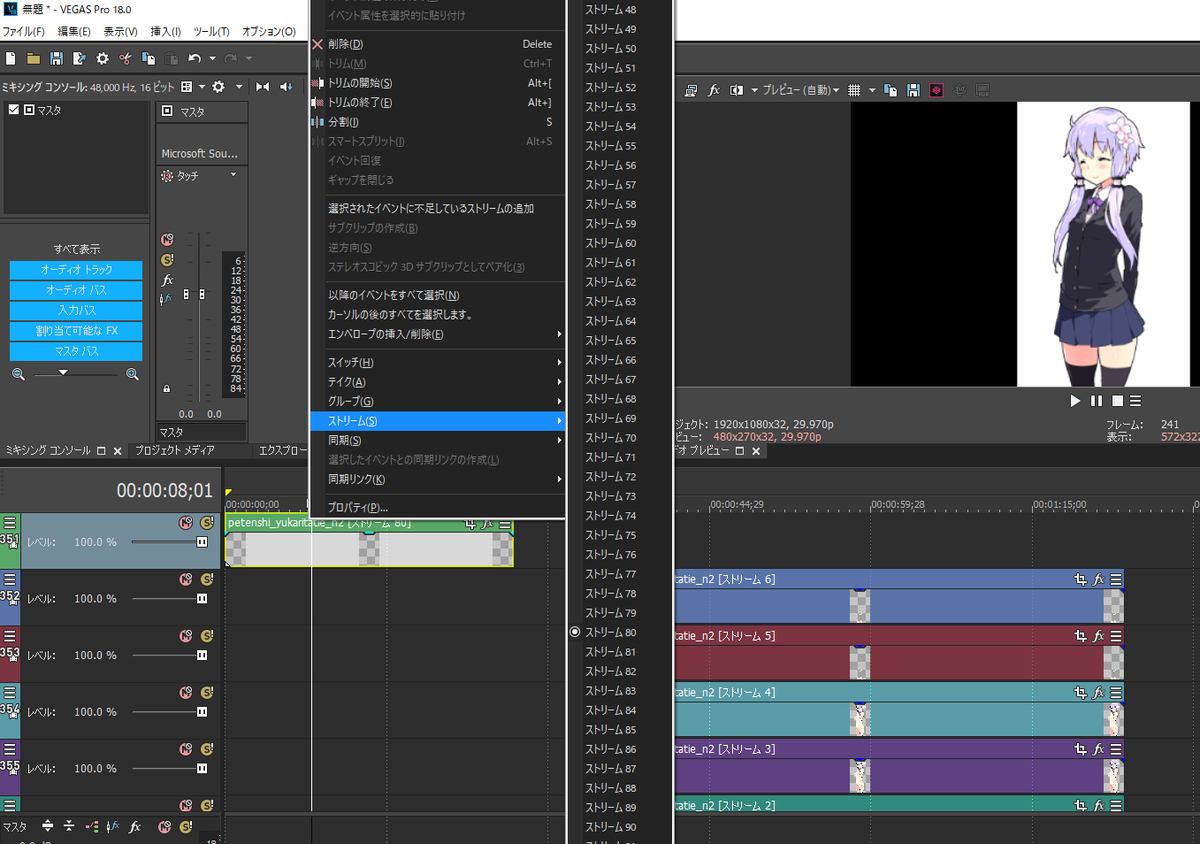Open ツール(T) menu
The width and height of the screenshot is (1200, 844).
211,32
